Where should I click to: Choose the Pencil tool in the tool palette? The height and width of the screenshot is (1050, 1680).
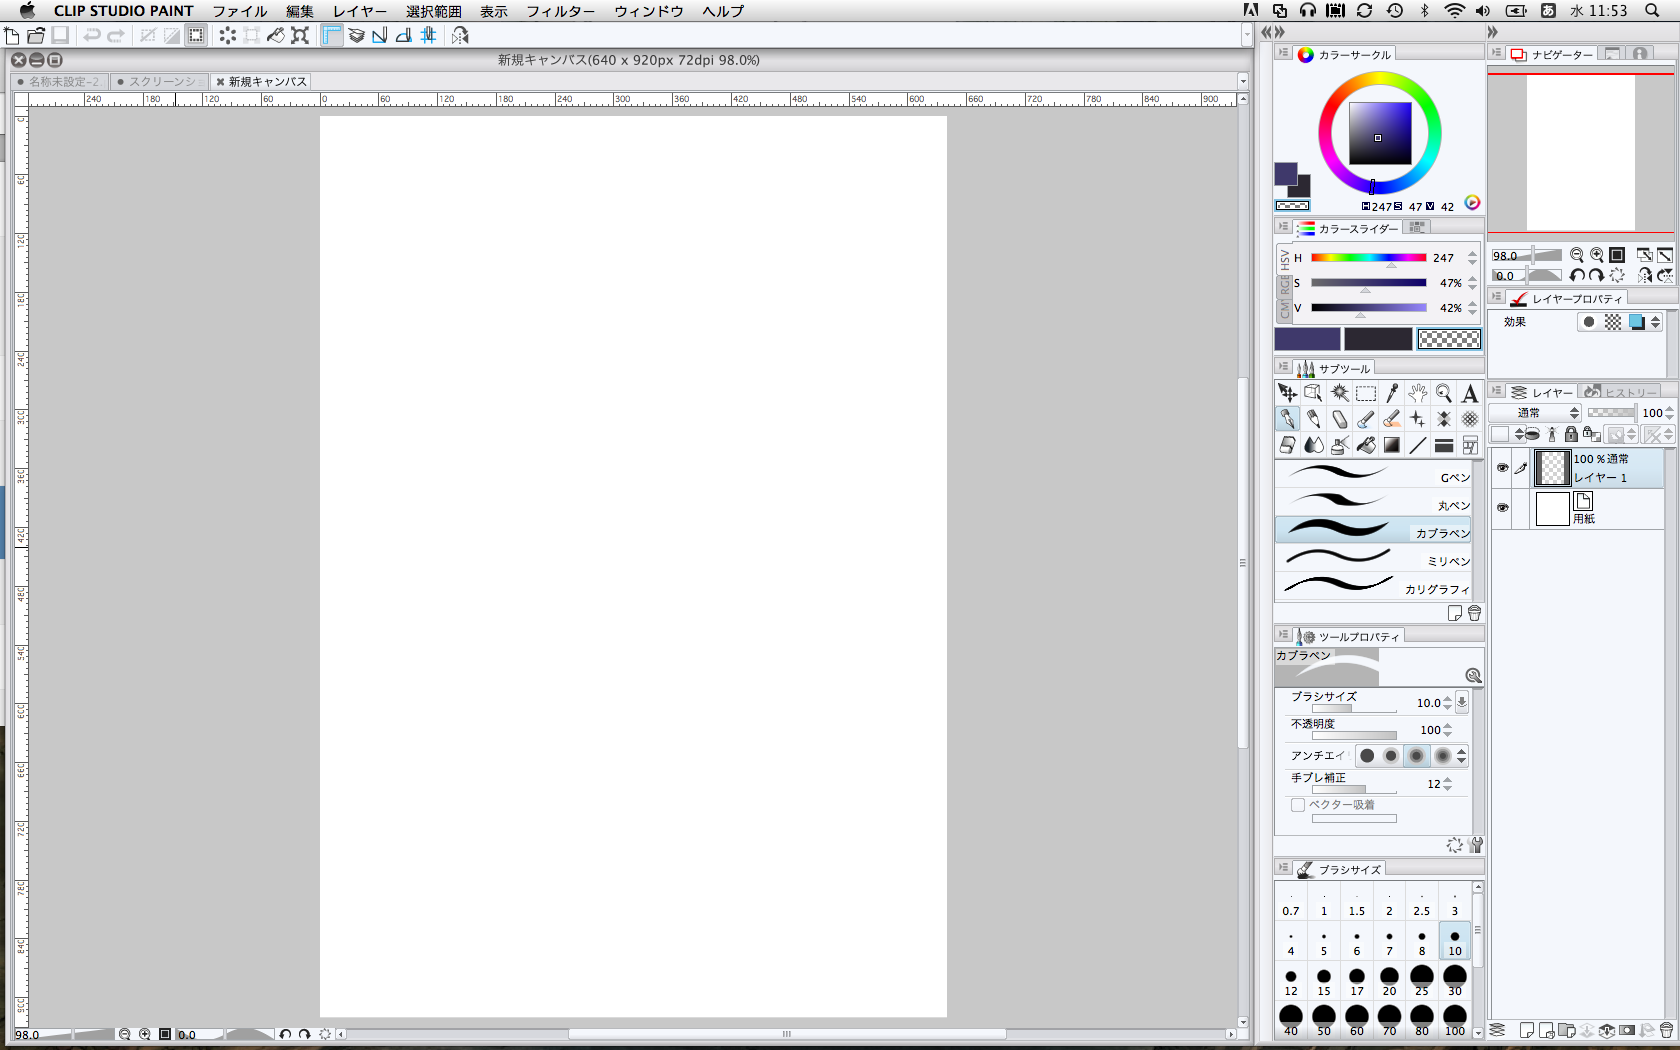point(1313,420)
